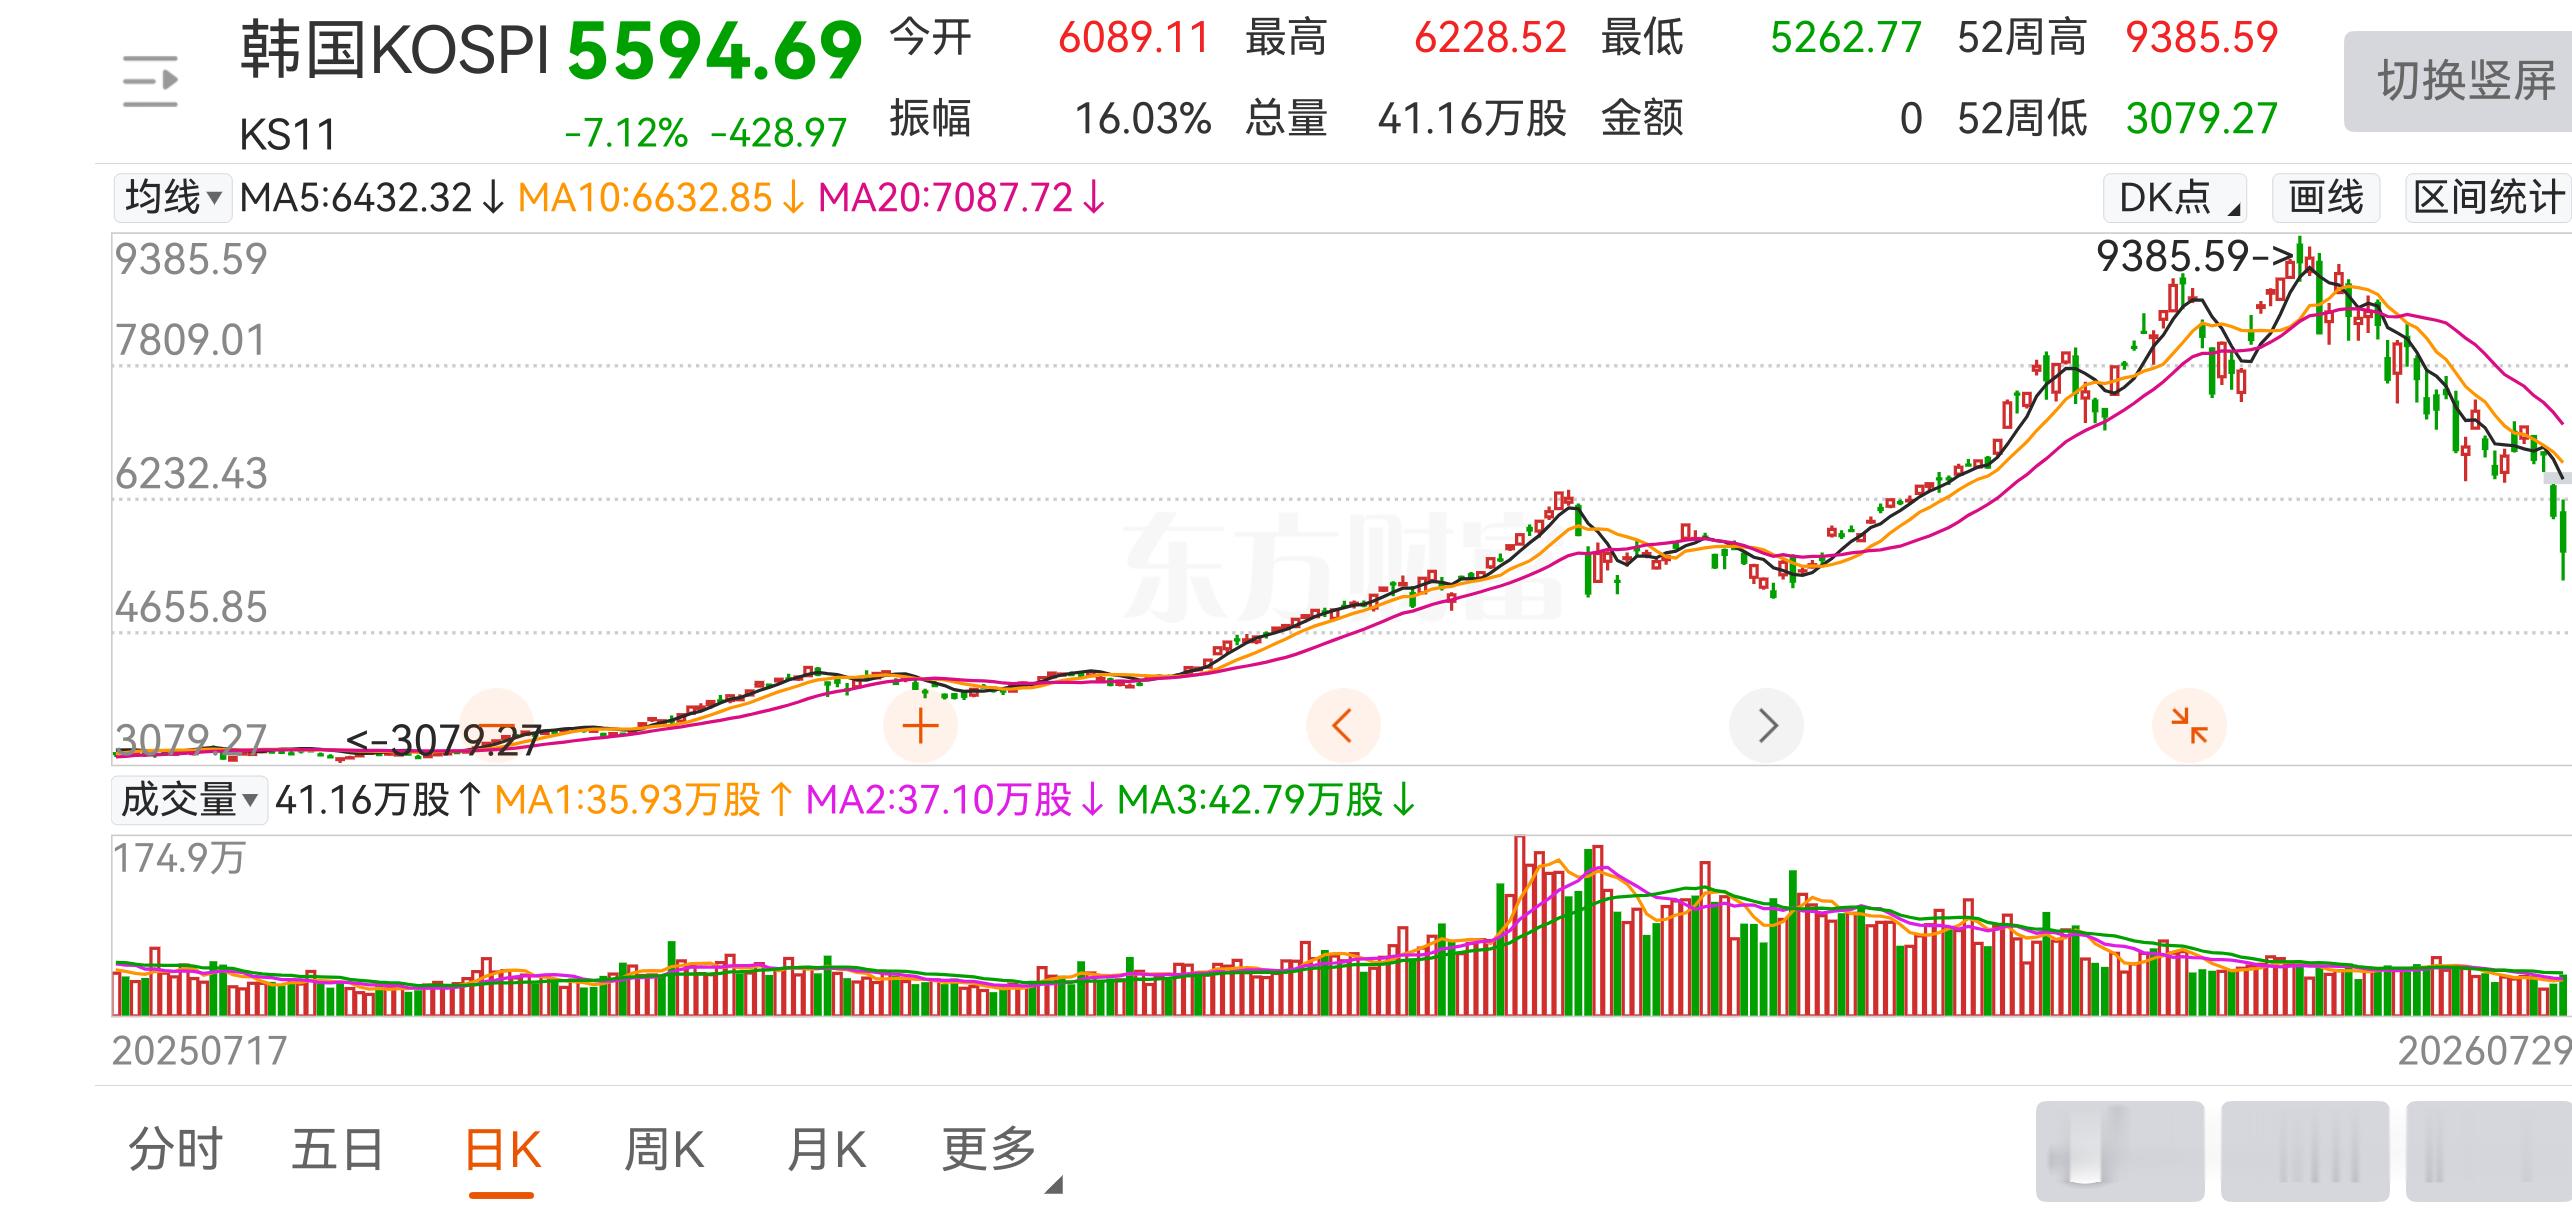Viewport: 2572px width, 1211px height.
Task: Click the KS11 ticker code
Action: click(x=287, y=134)
